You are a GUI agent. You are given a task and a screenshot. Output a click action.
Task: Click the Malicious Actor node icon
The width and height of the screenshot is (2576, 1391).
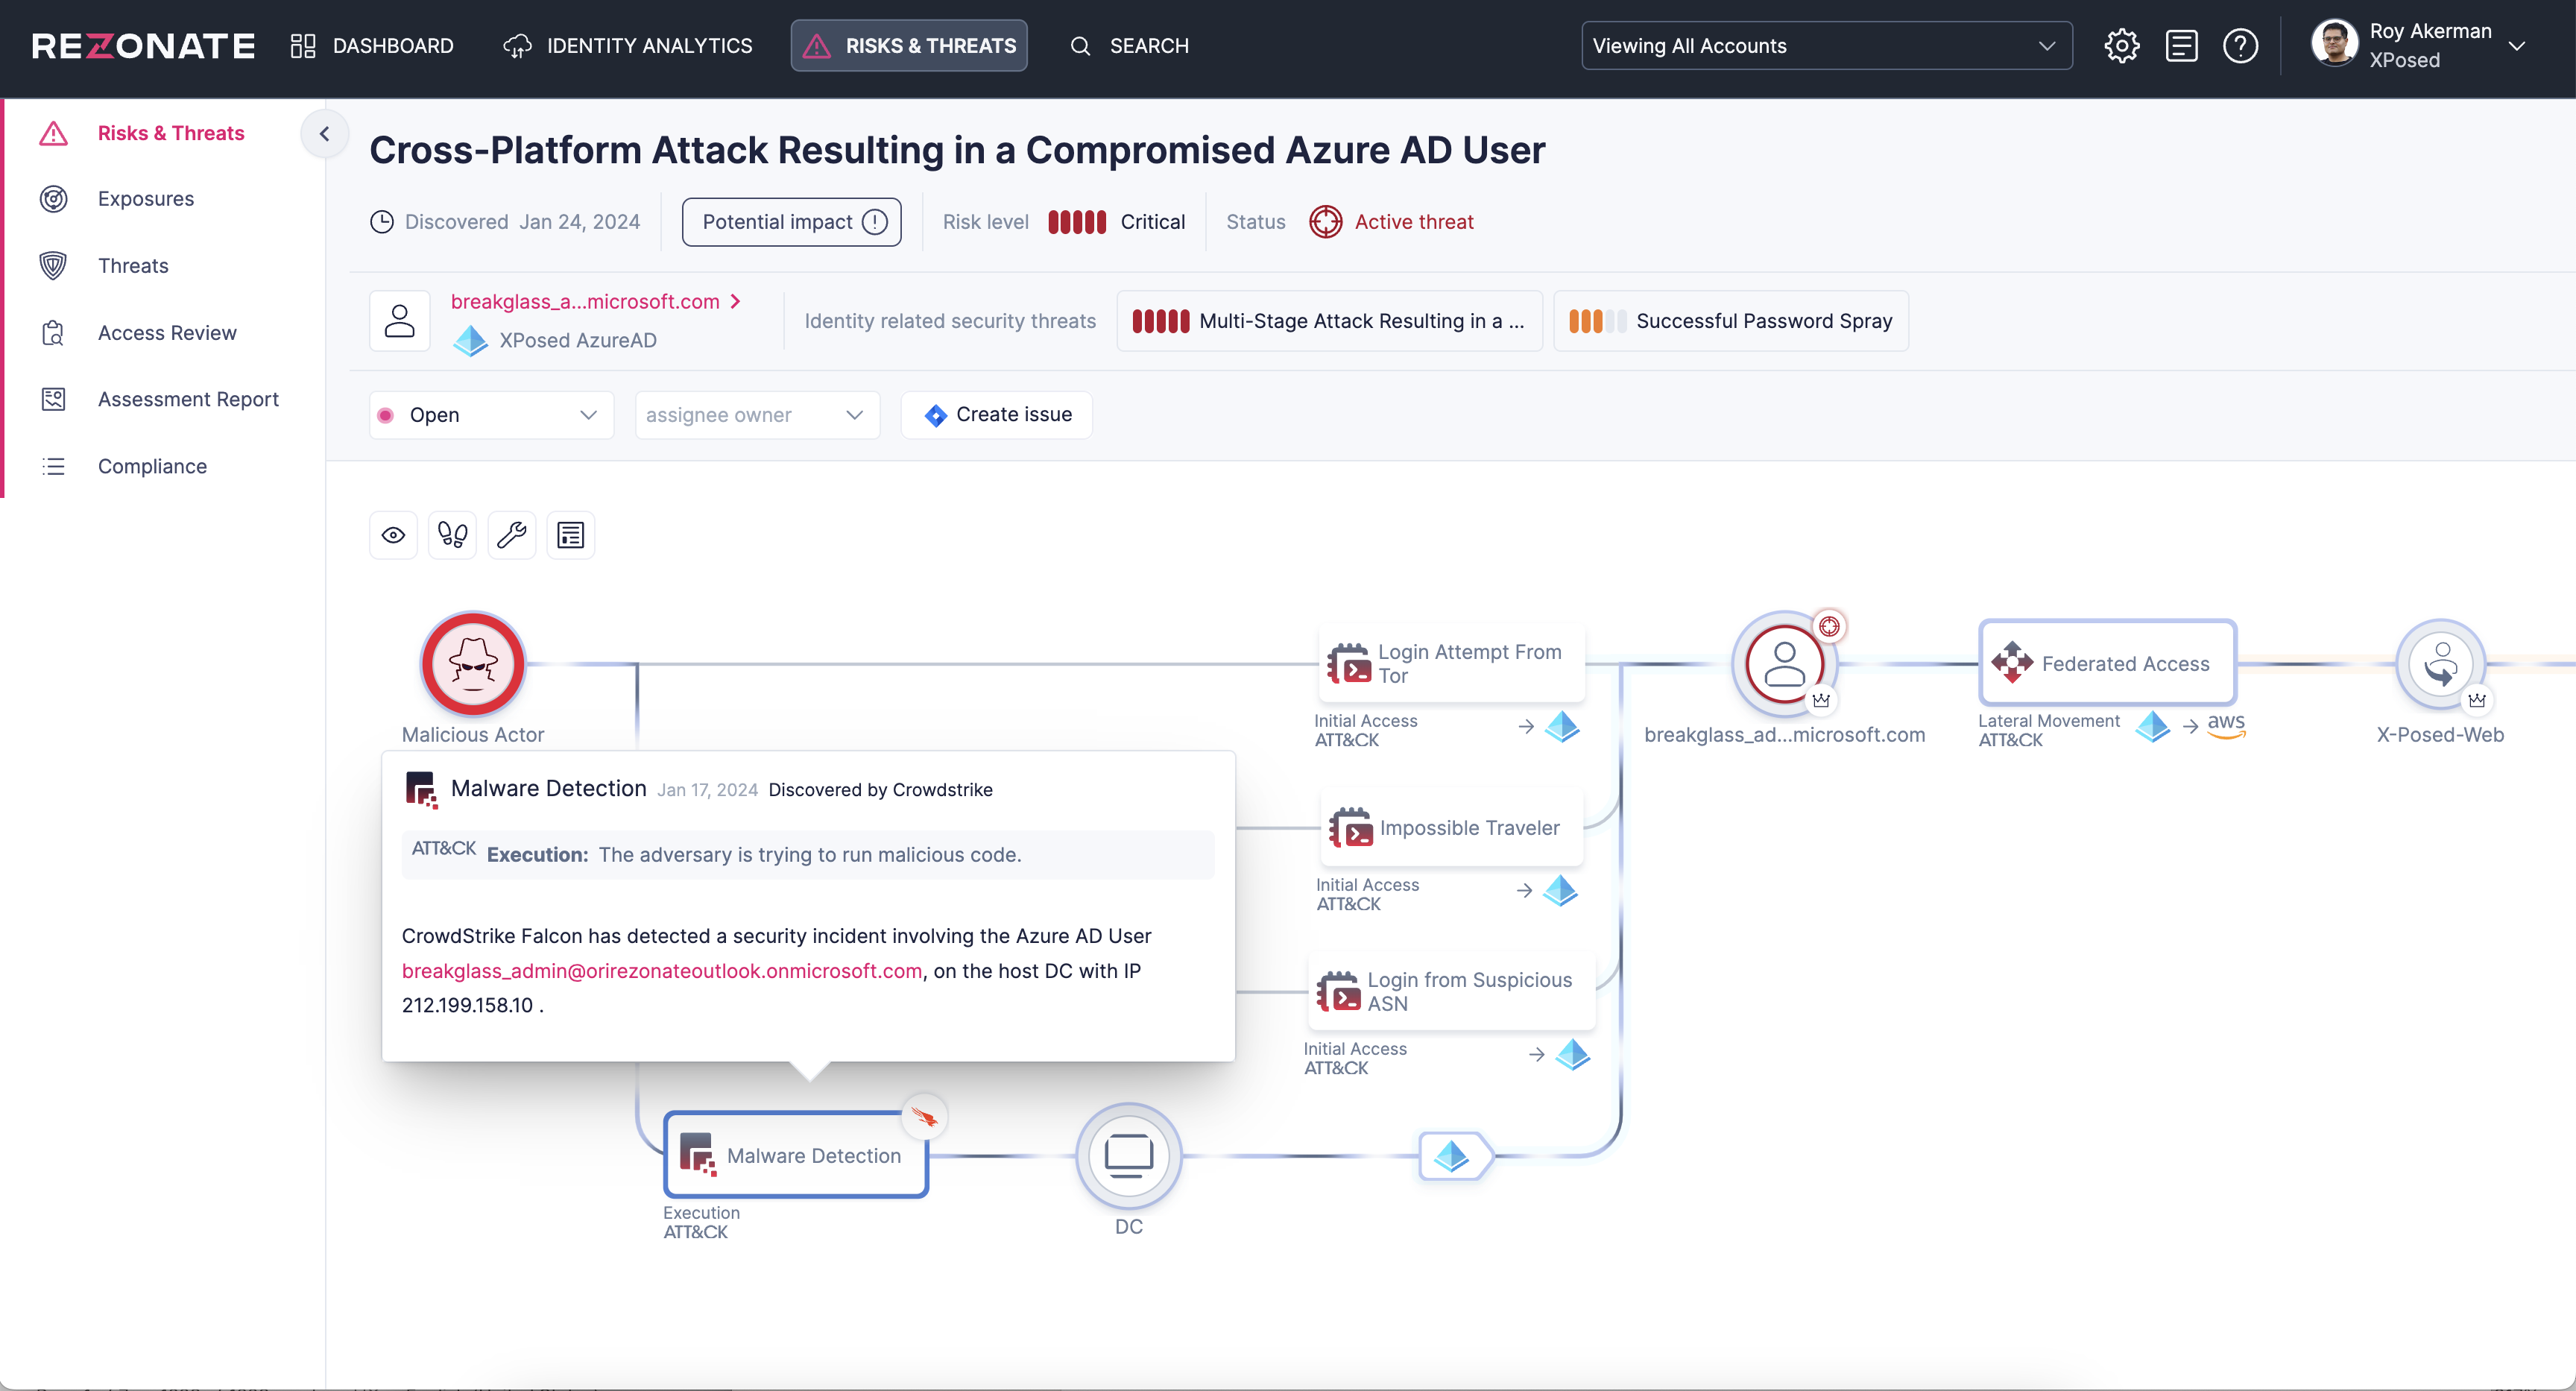click(473, 664)
